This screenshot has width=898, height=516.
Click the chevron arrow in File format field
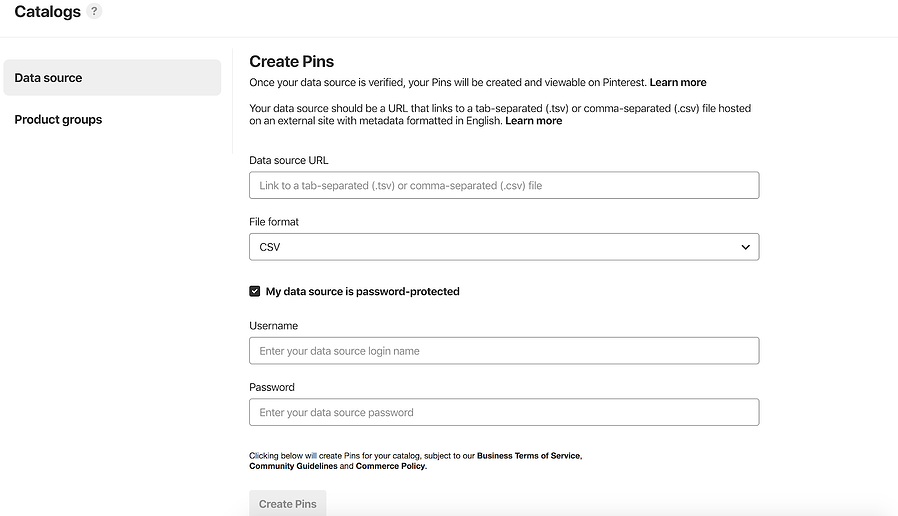745,247
